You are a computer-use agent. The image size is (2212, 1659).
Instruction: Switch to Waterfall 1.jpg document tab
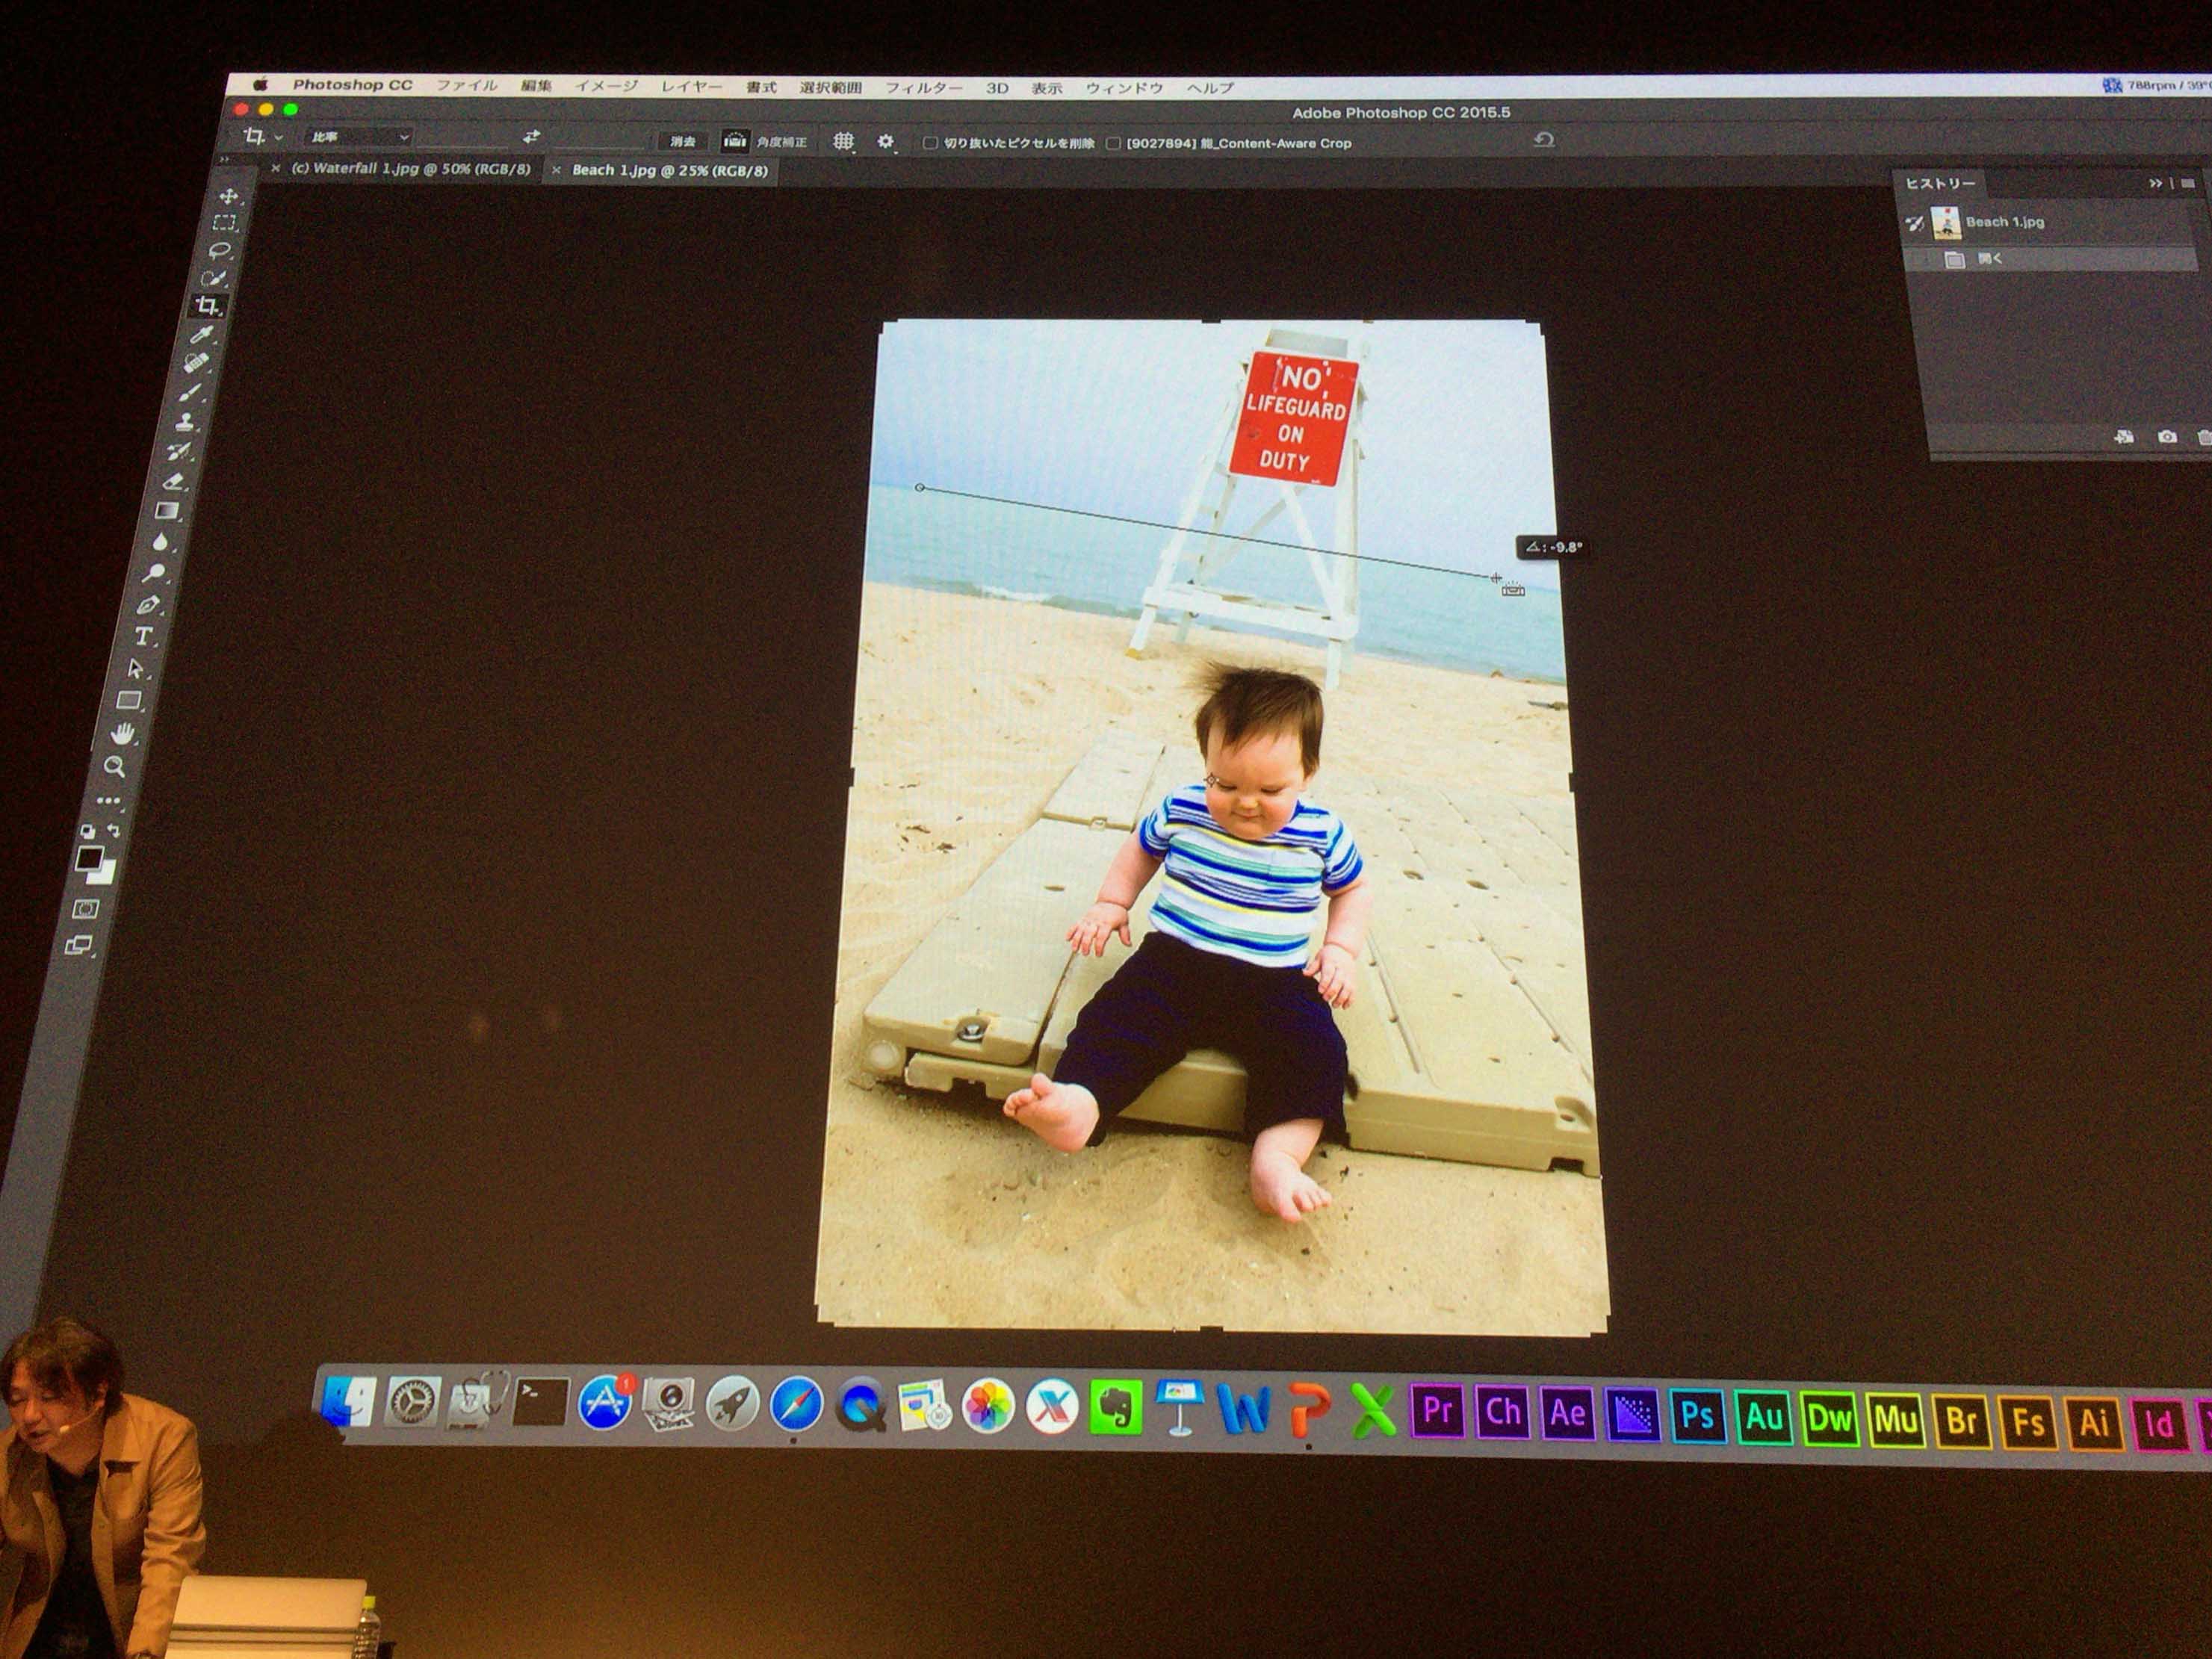click(x=410, y=169)
